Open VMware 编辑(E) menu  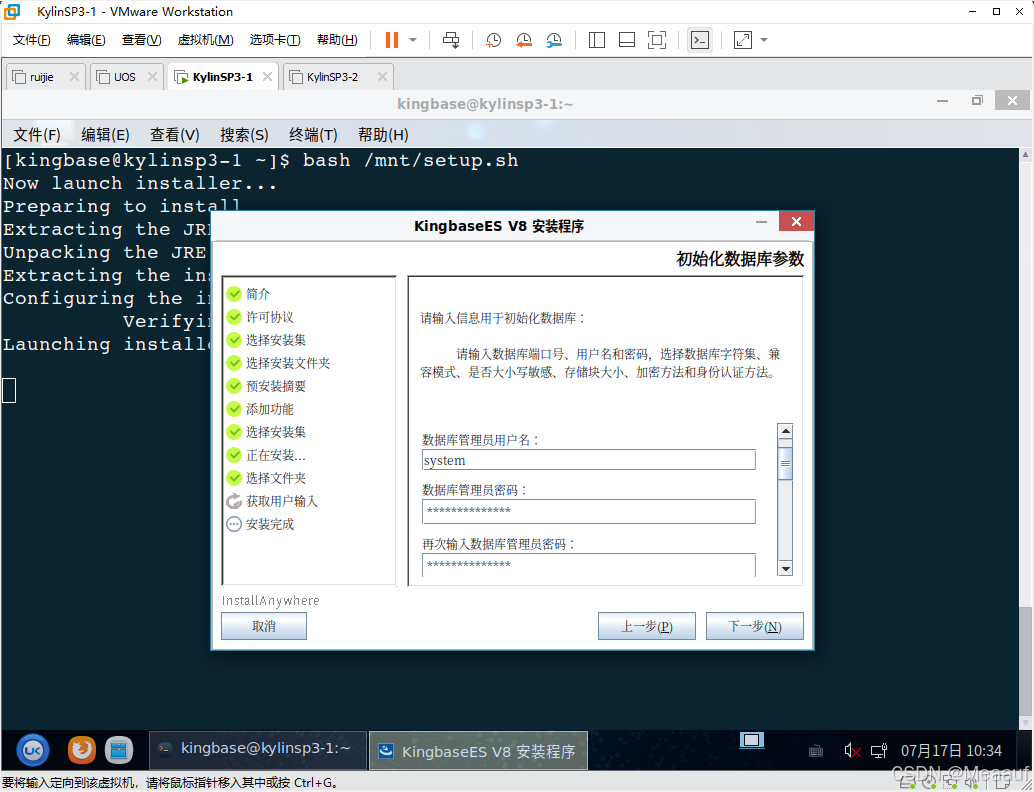coord(86,40)
